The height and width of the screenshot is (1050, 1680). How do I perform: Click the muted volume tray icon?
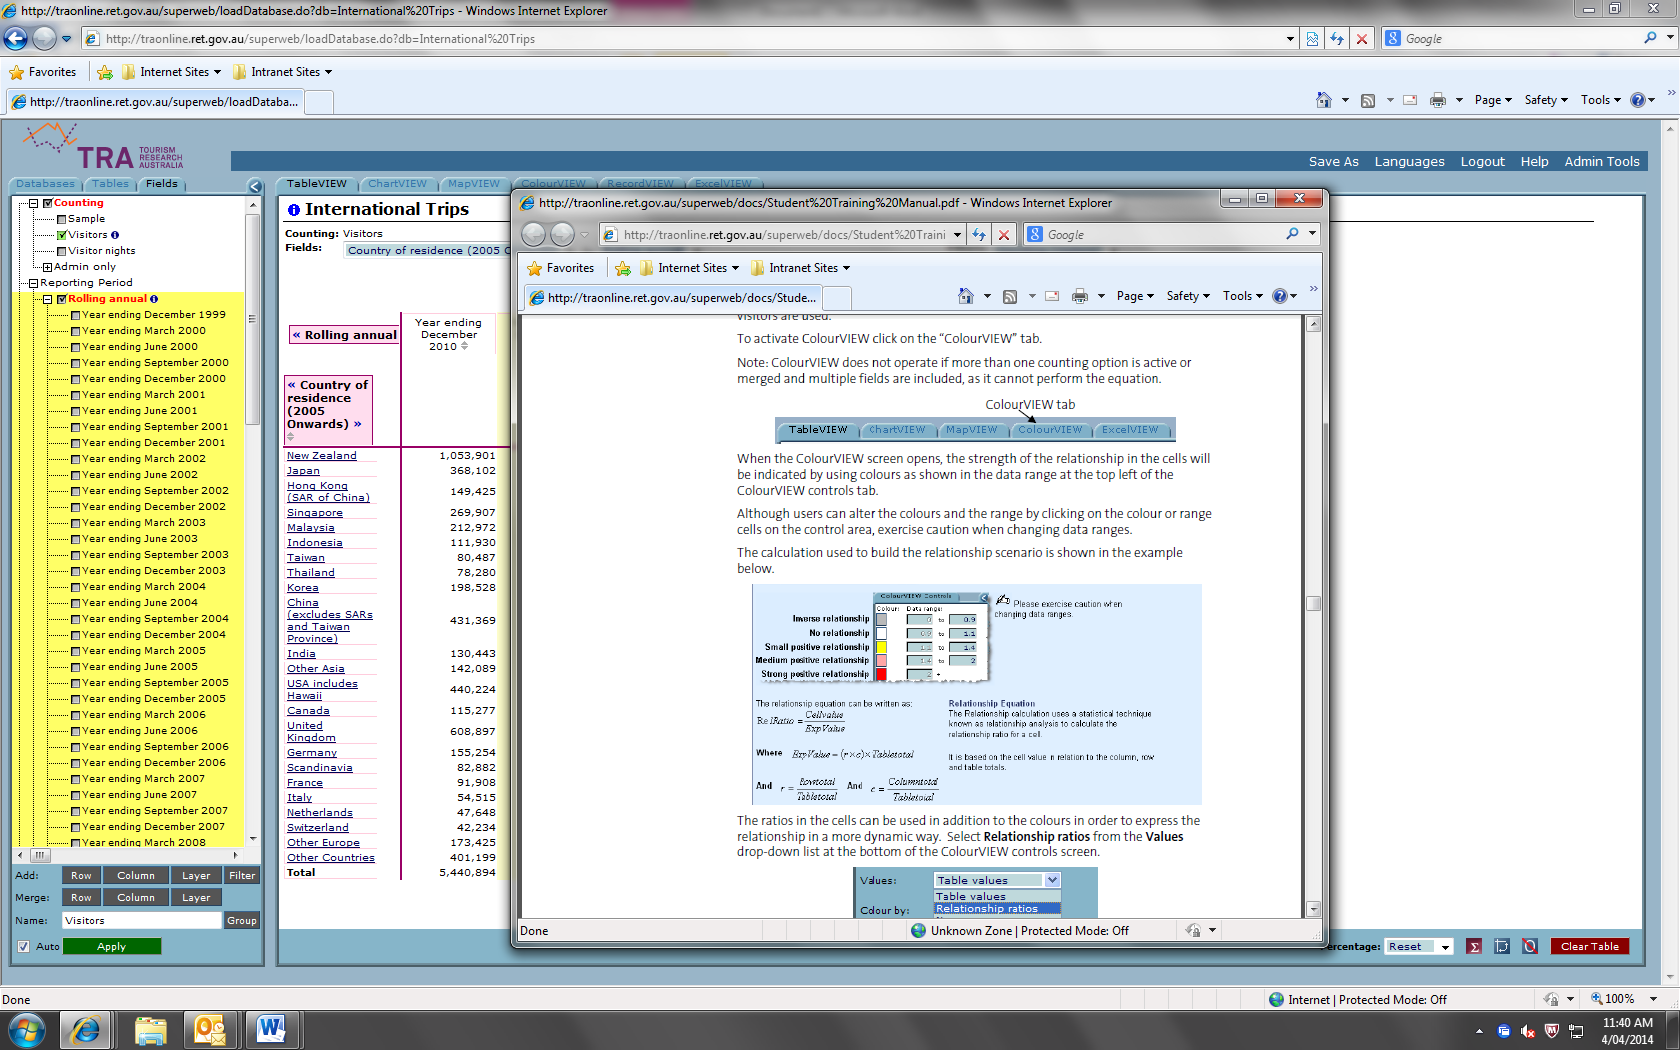[x=1528, y=1031]
